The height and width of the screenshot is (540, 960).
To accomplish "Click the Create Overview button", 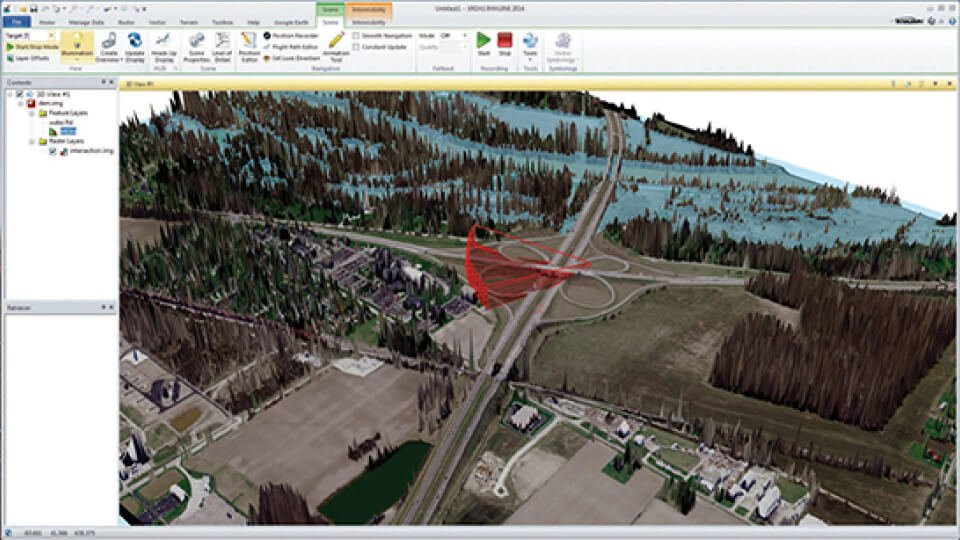I will 109,47.
